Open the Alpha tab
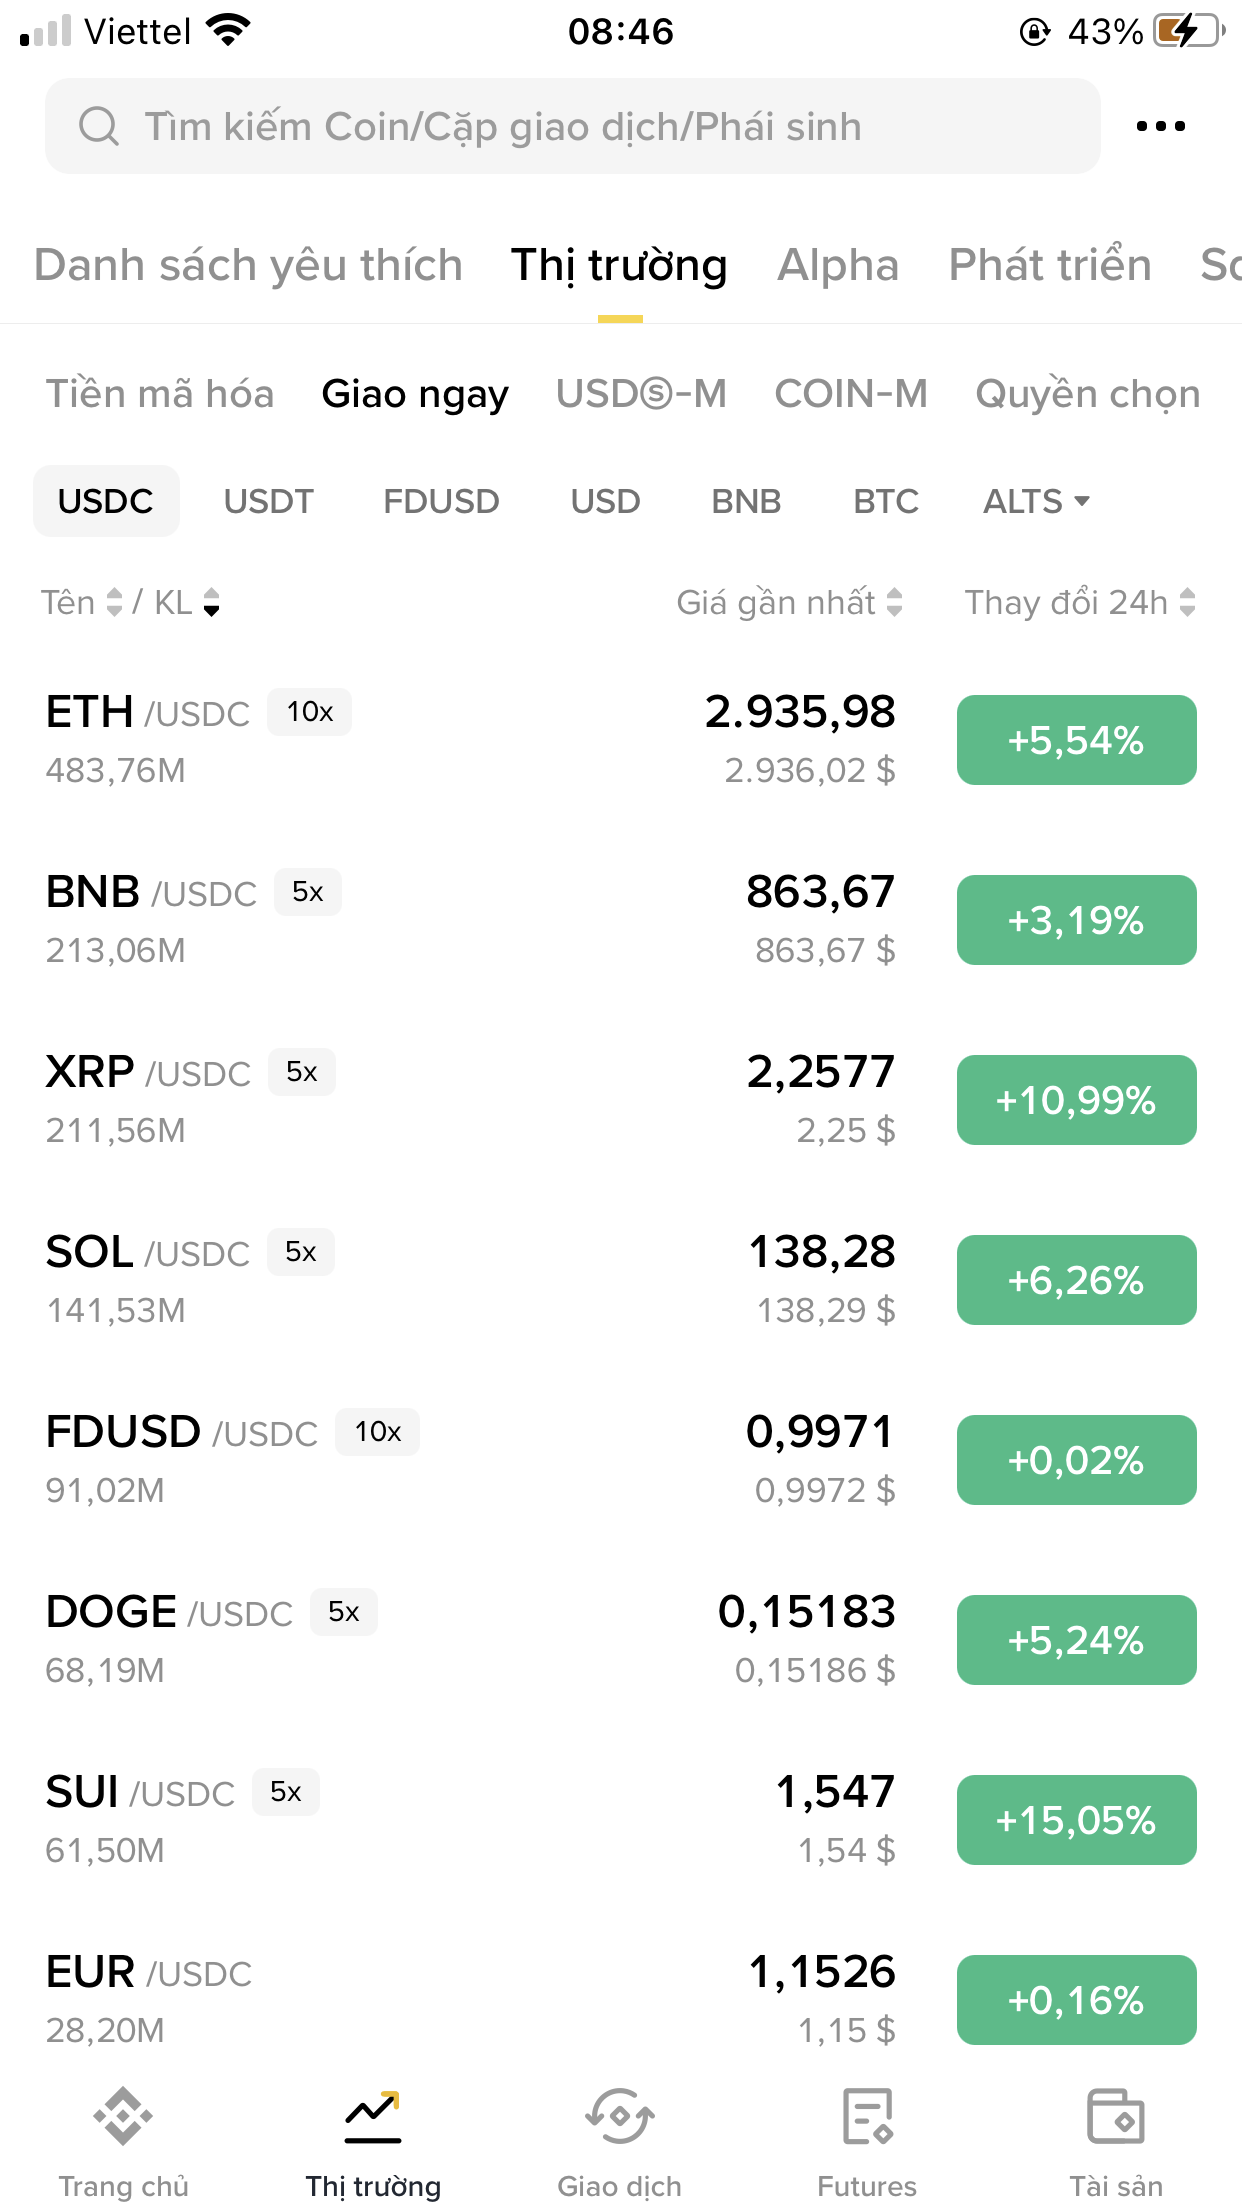Screen dimensions: 1242x2208 (x=838, y=265)
